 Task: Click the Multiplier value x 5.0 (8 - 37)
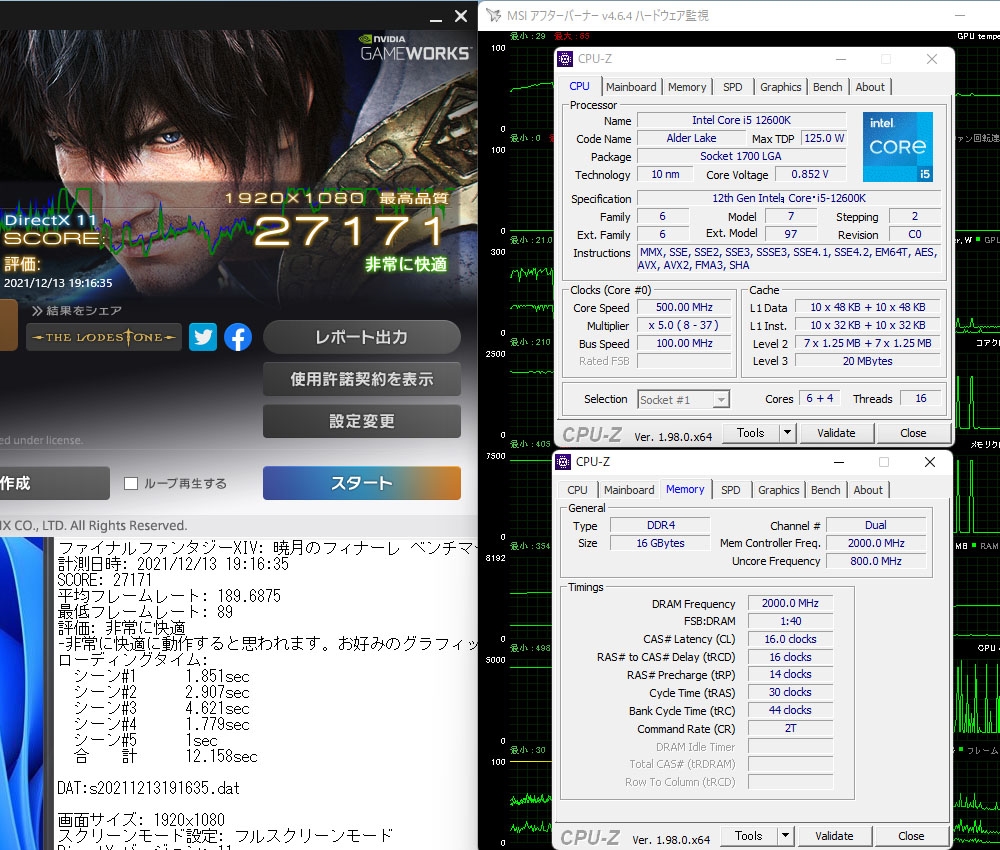click(684, 325)
